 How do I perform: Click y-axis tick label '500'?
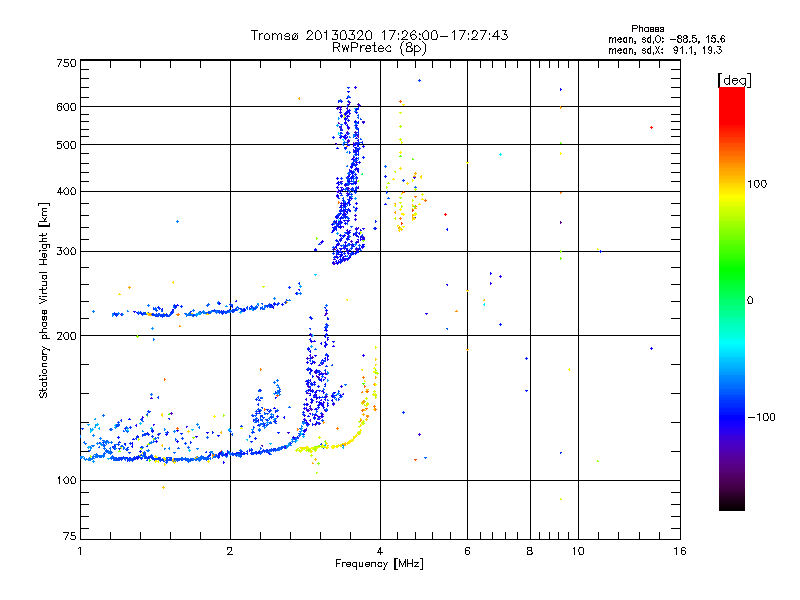click(66, 145)
